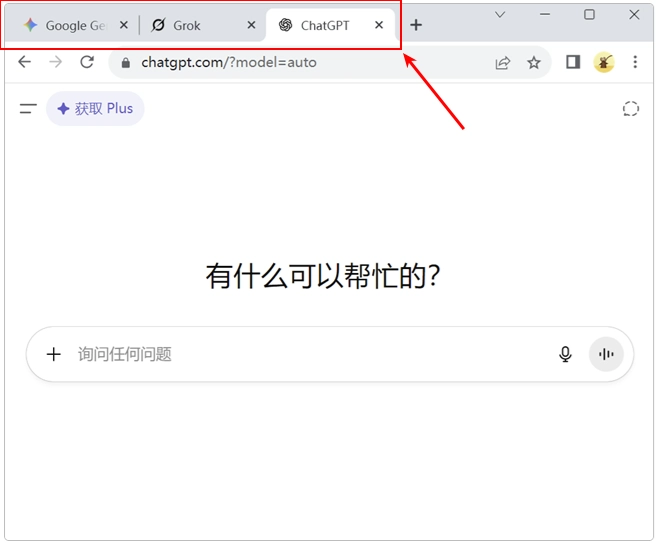Toggle the browser side panel

tap(573, 62)
